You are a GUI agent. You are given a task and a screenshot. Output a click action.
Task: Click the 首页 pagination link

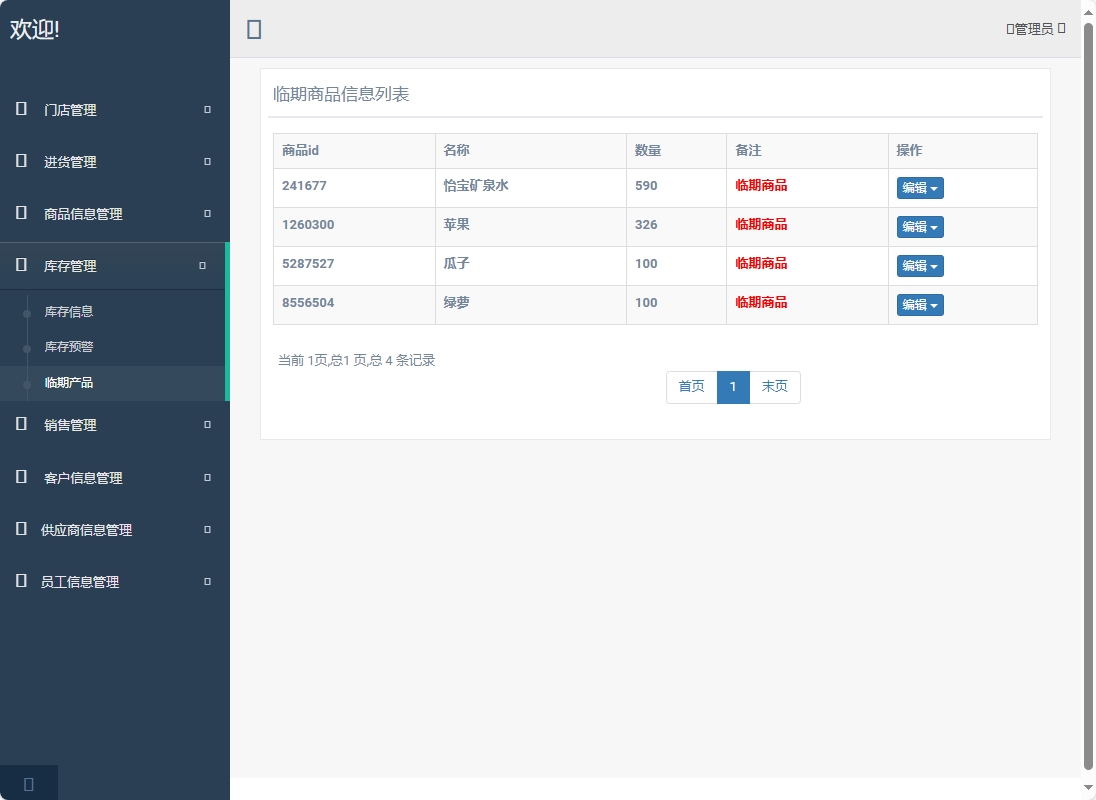(x=691, y=386)
